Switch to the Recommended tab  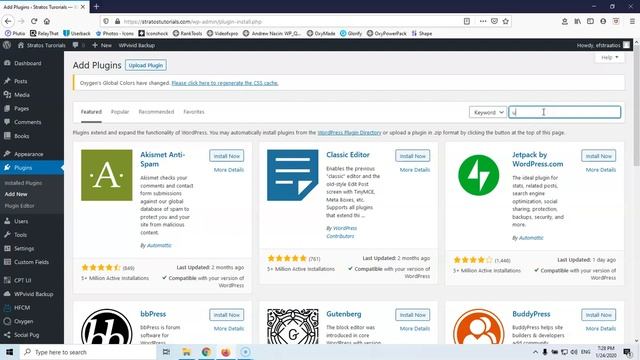[x=156, y=112]
